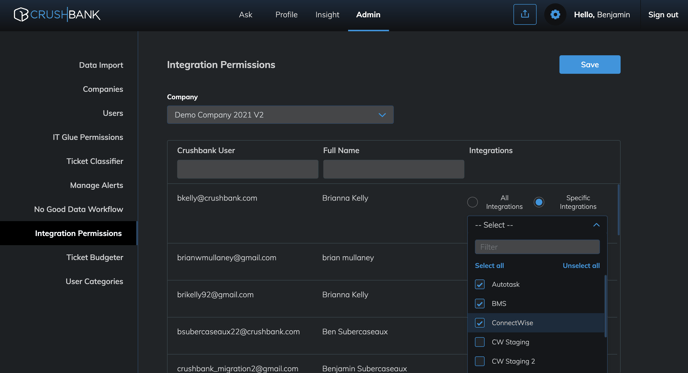Click Select all integrations link
The width and height of the screenshot is (688, 373).
(489, 265)
